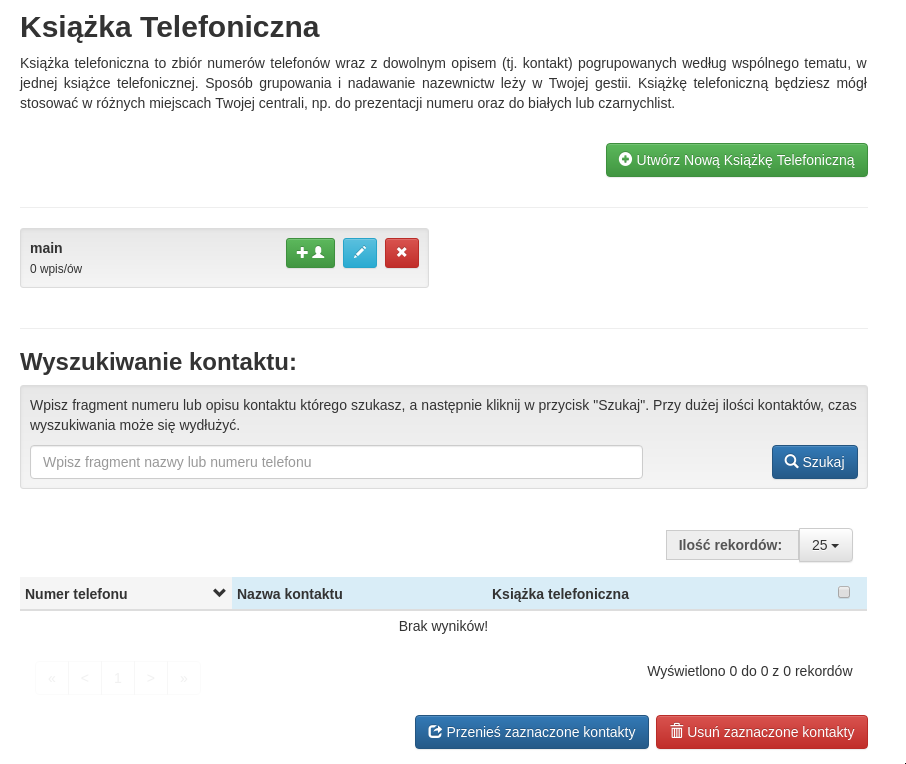Click Usuń zaznaczone kontakty button
The height and width of the screenshot is (764, 906).
tap(761, 732)
